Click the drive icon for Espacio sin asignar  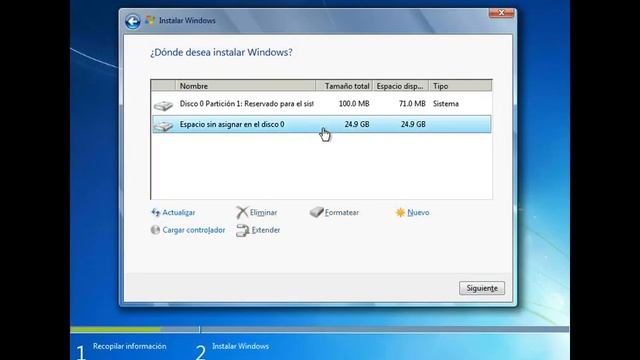[x=163, y=125]
